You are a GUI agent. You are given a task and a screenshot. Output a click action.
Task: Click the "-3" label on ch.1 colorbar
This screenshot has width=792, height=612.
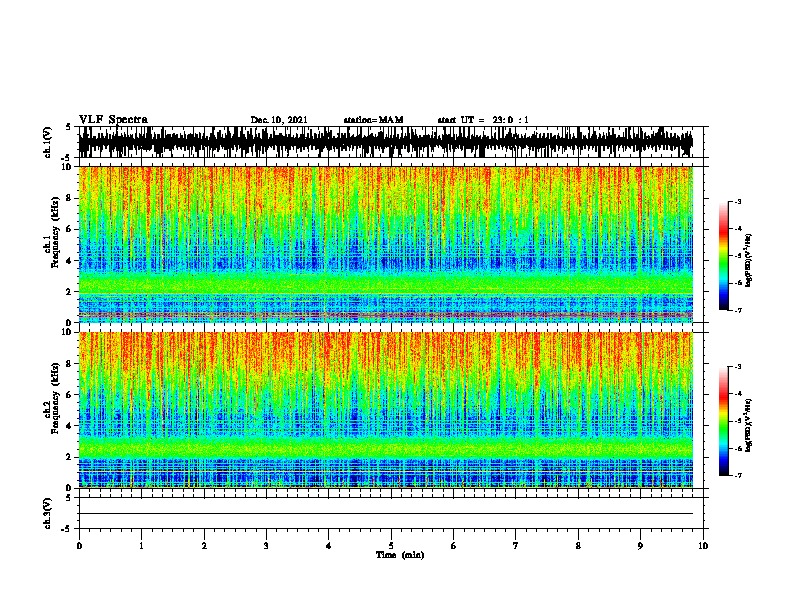737,202
